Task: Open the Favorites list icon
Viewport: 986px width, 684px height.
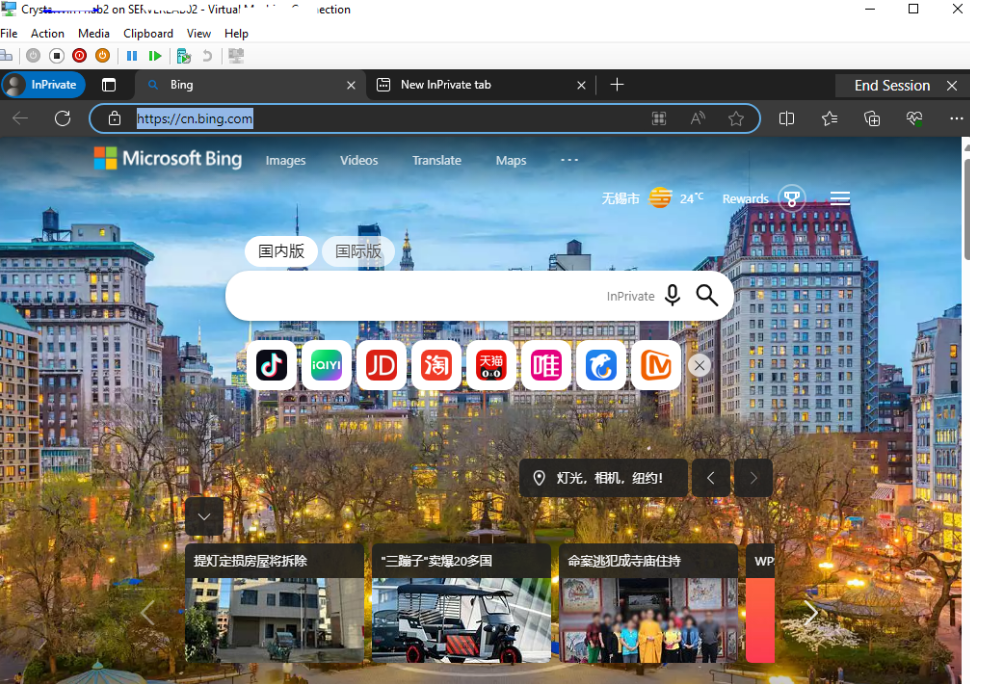Action: coord(829,118)
